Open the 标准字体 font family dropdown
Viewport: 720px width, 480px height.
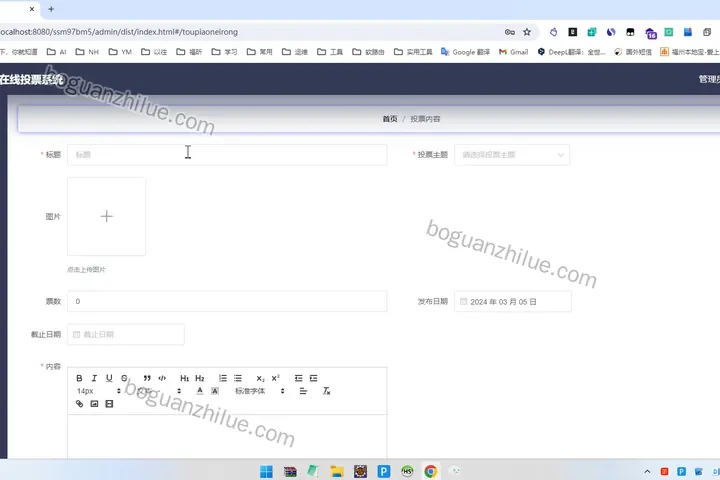pos(260,391)
